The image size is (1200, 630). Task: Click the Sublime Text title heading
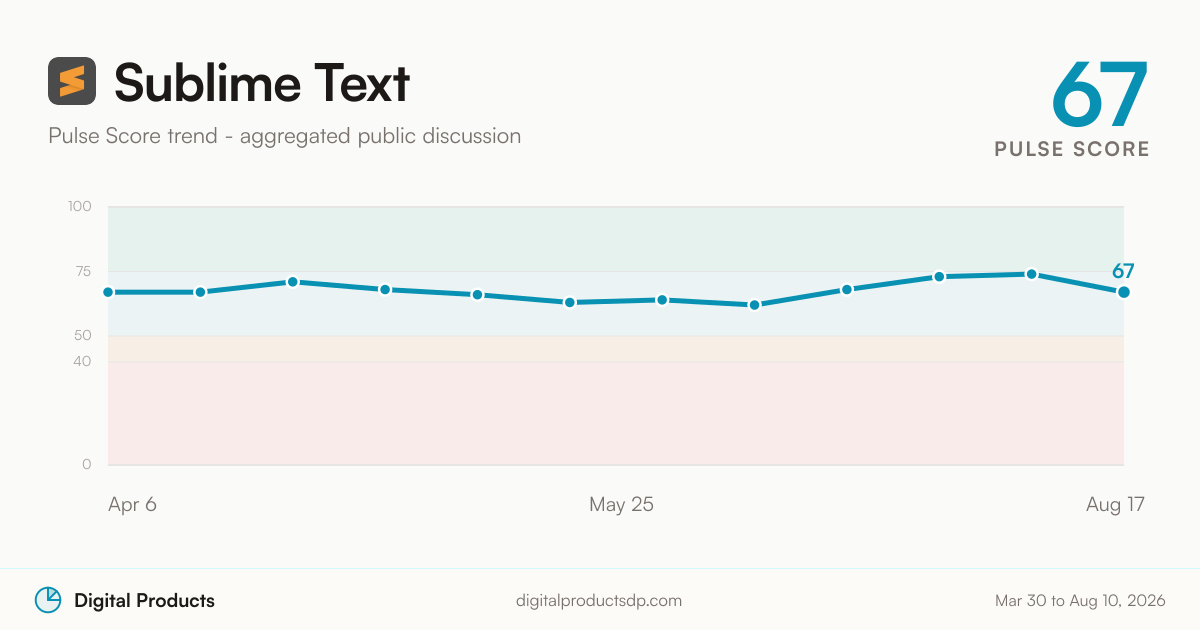point(262,82)
